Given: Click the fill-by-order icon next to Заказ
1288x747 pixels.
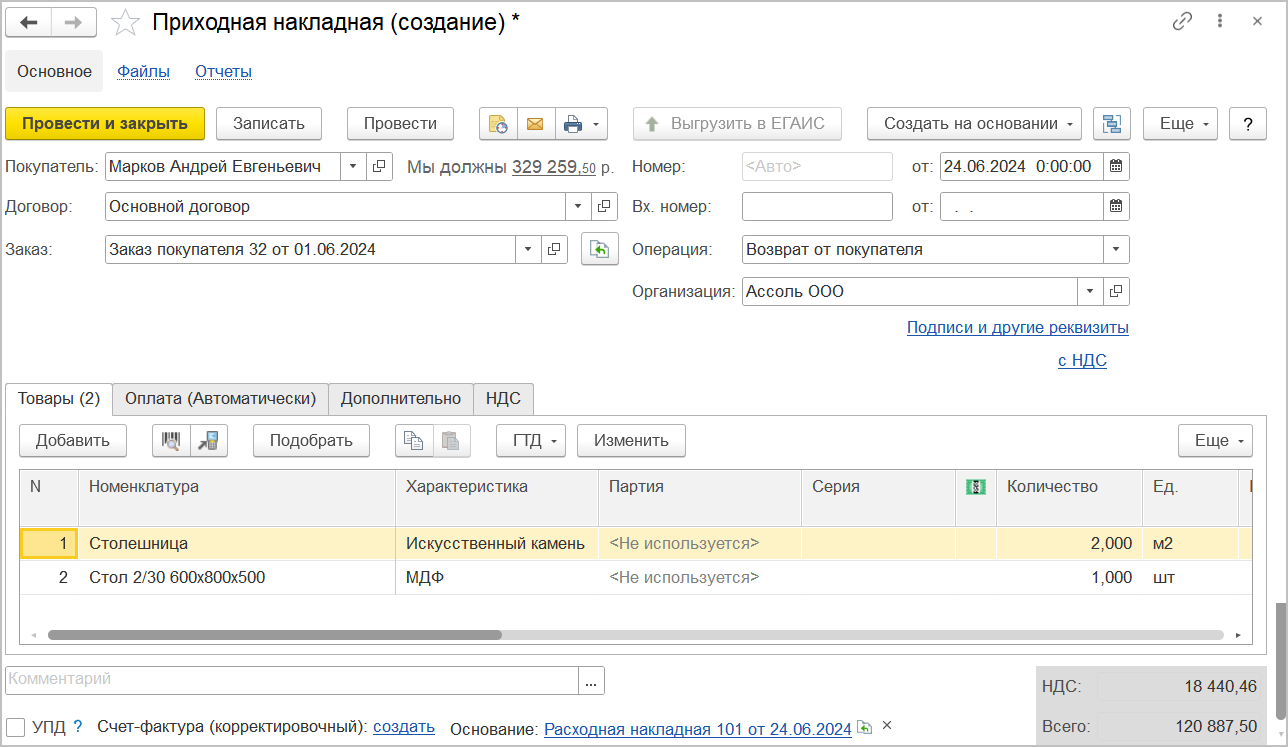Looking at the screenshot, I should tap(599, 250).
